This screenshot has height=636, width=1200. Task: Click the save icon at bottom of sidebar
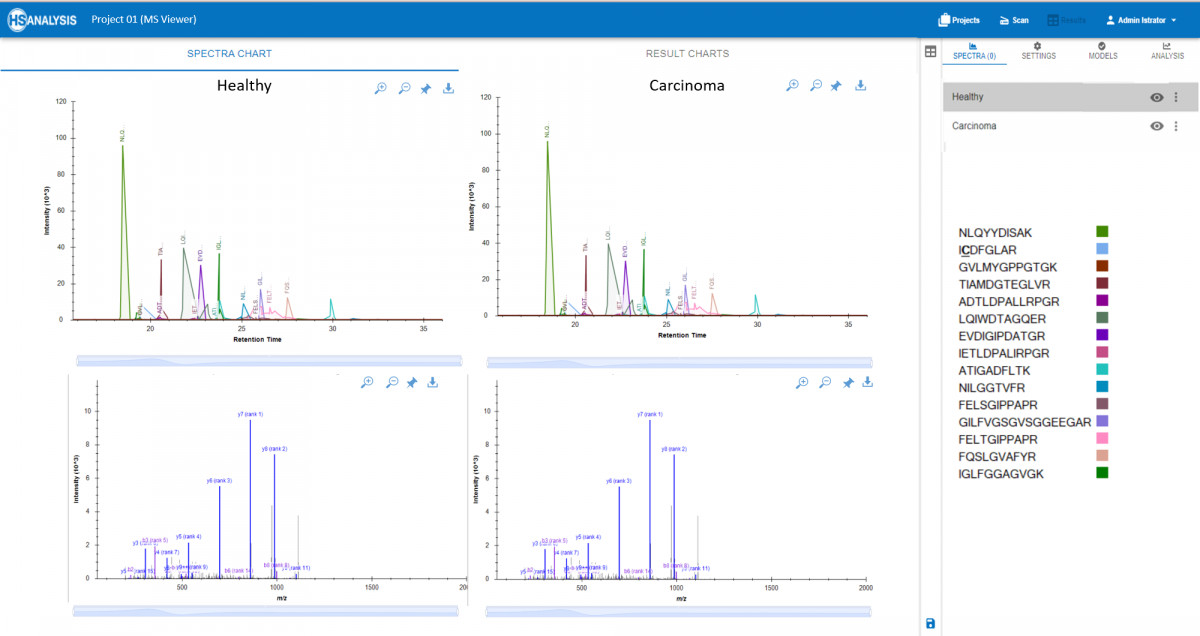coord(931,623)
